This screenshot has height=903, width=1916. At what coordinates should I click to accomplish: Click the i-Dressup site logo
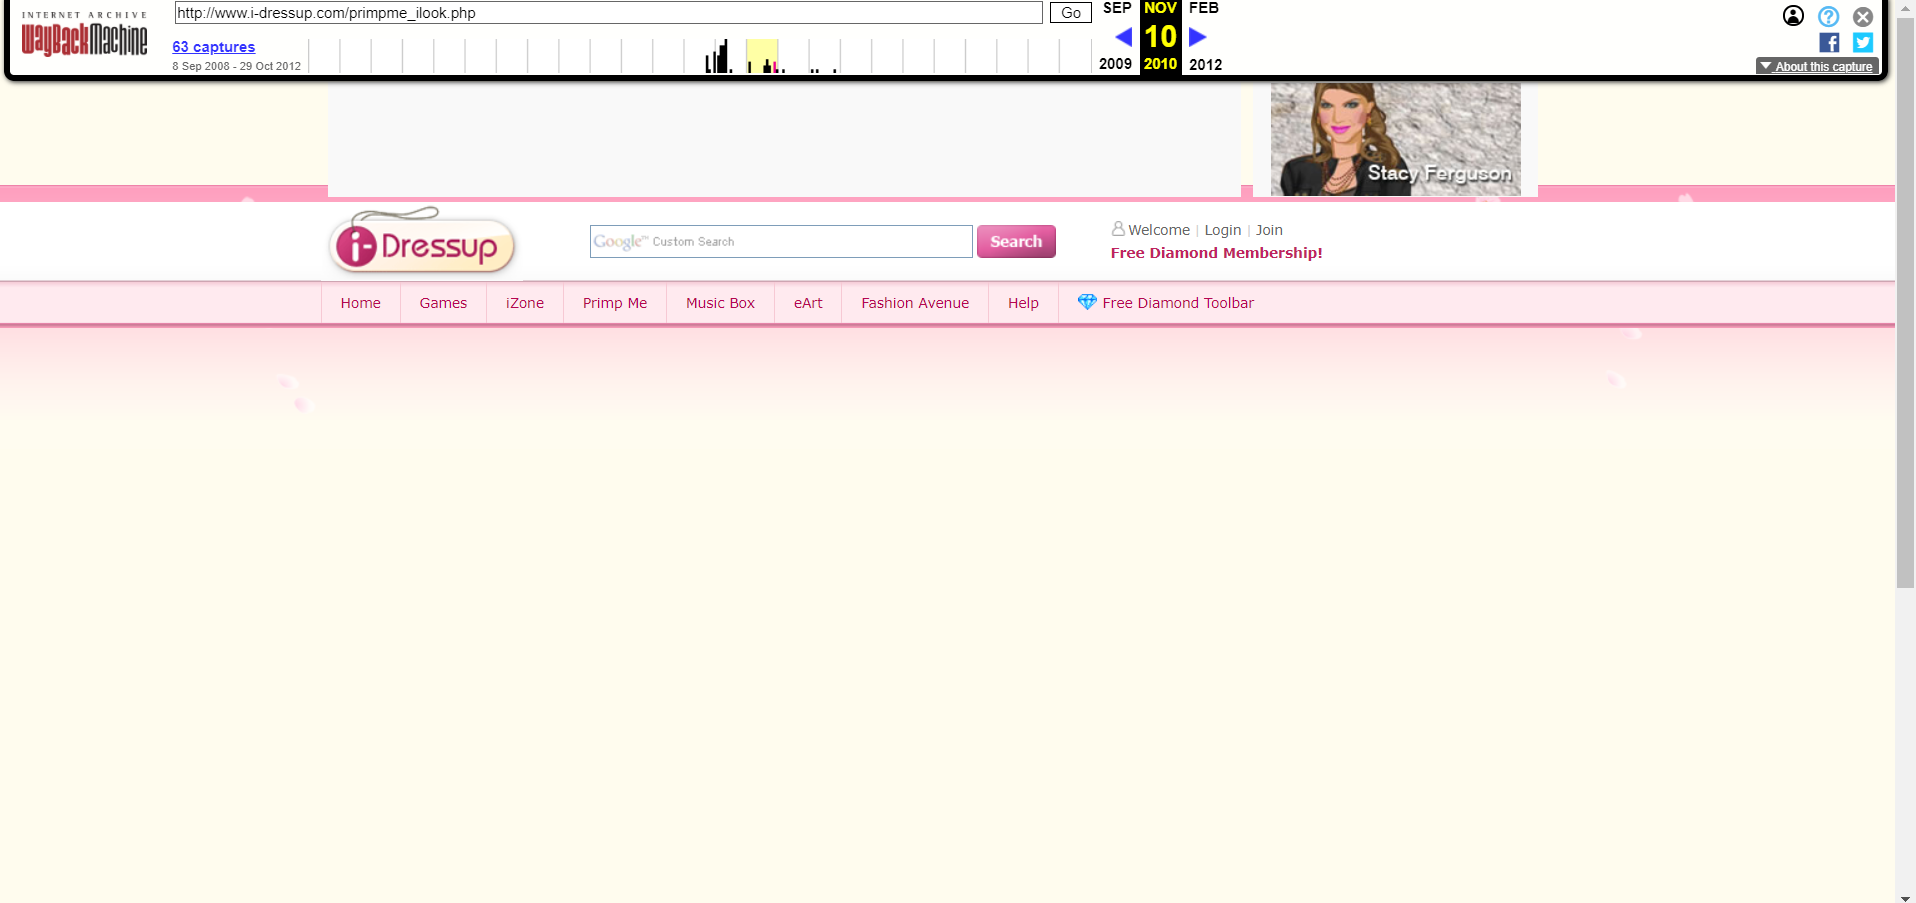[x=422, y=242]
